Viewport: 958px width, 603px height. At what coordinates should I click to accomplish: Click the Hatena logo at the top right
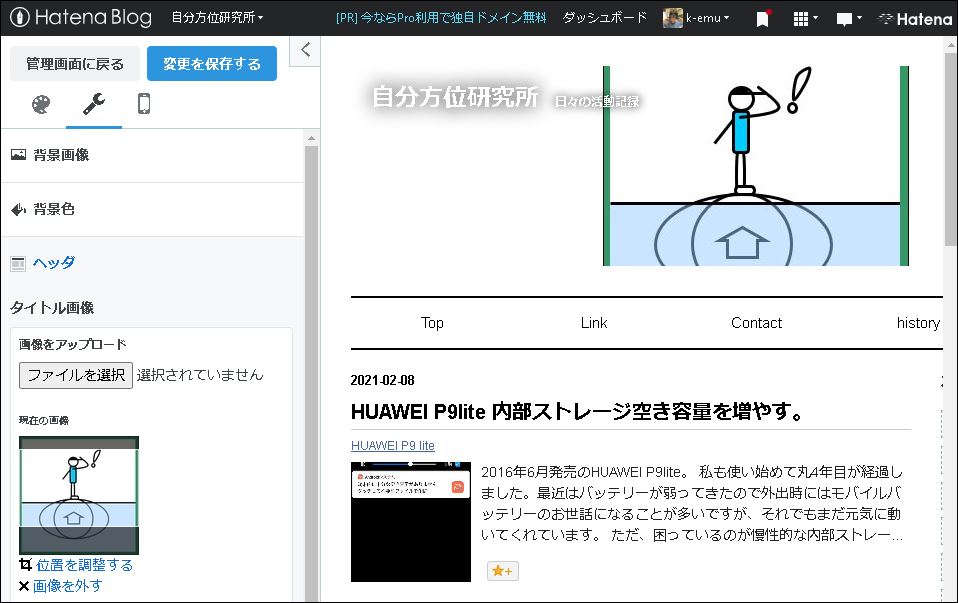tap(914, 19)
